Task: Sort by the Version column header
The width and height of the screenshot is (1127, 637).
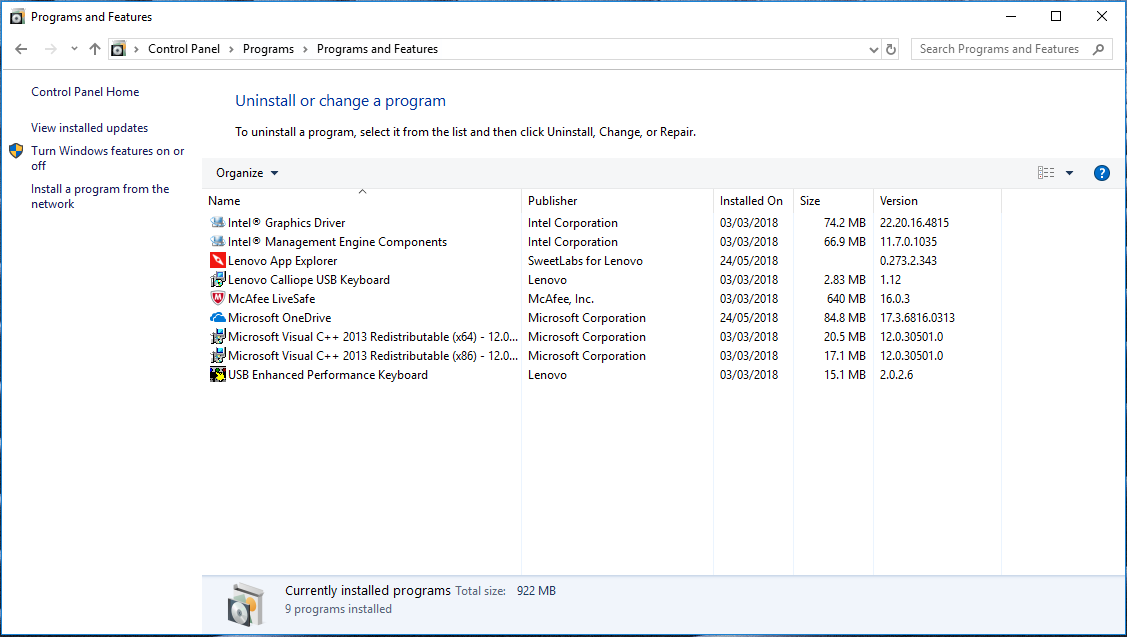Action: point(937,201)
